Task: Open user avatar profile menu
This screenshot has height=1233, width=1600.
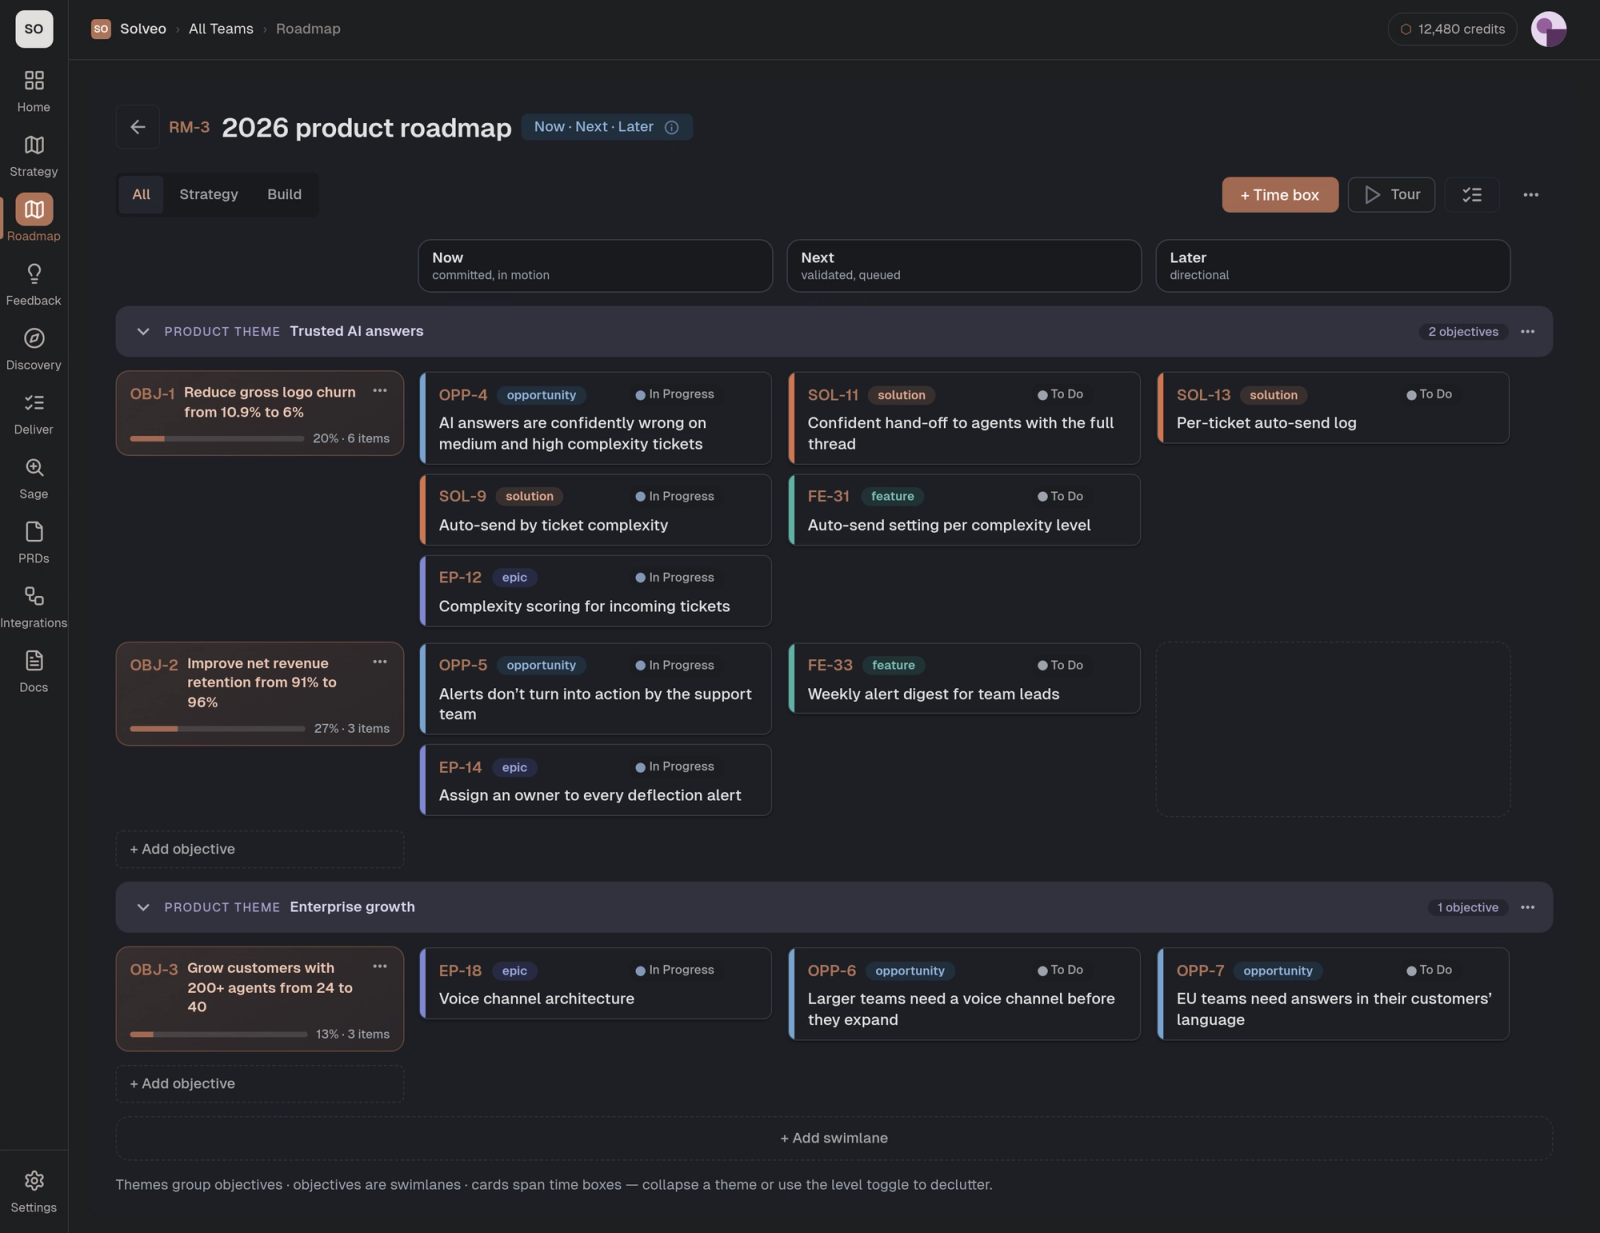Action: 1549,29
